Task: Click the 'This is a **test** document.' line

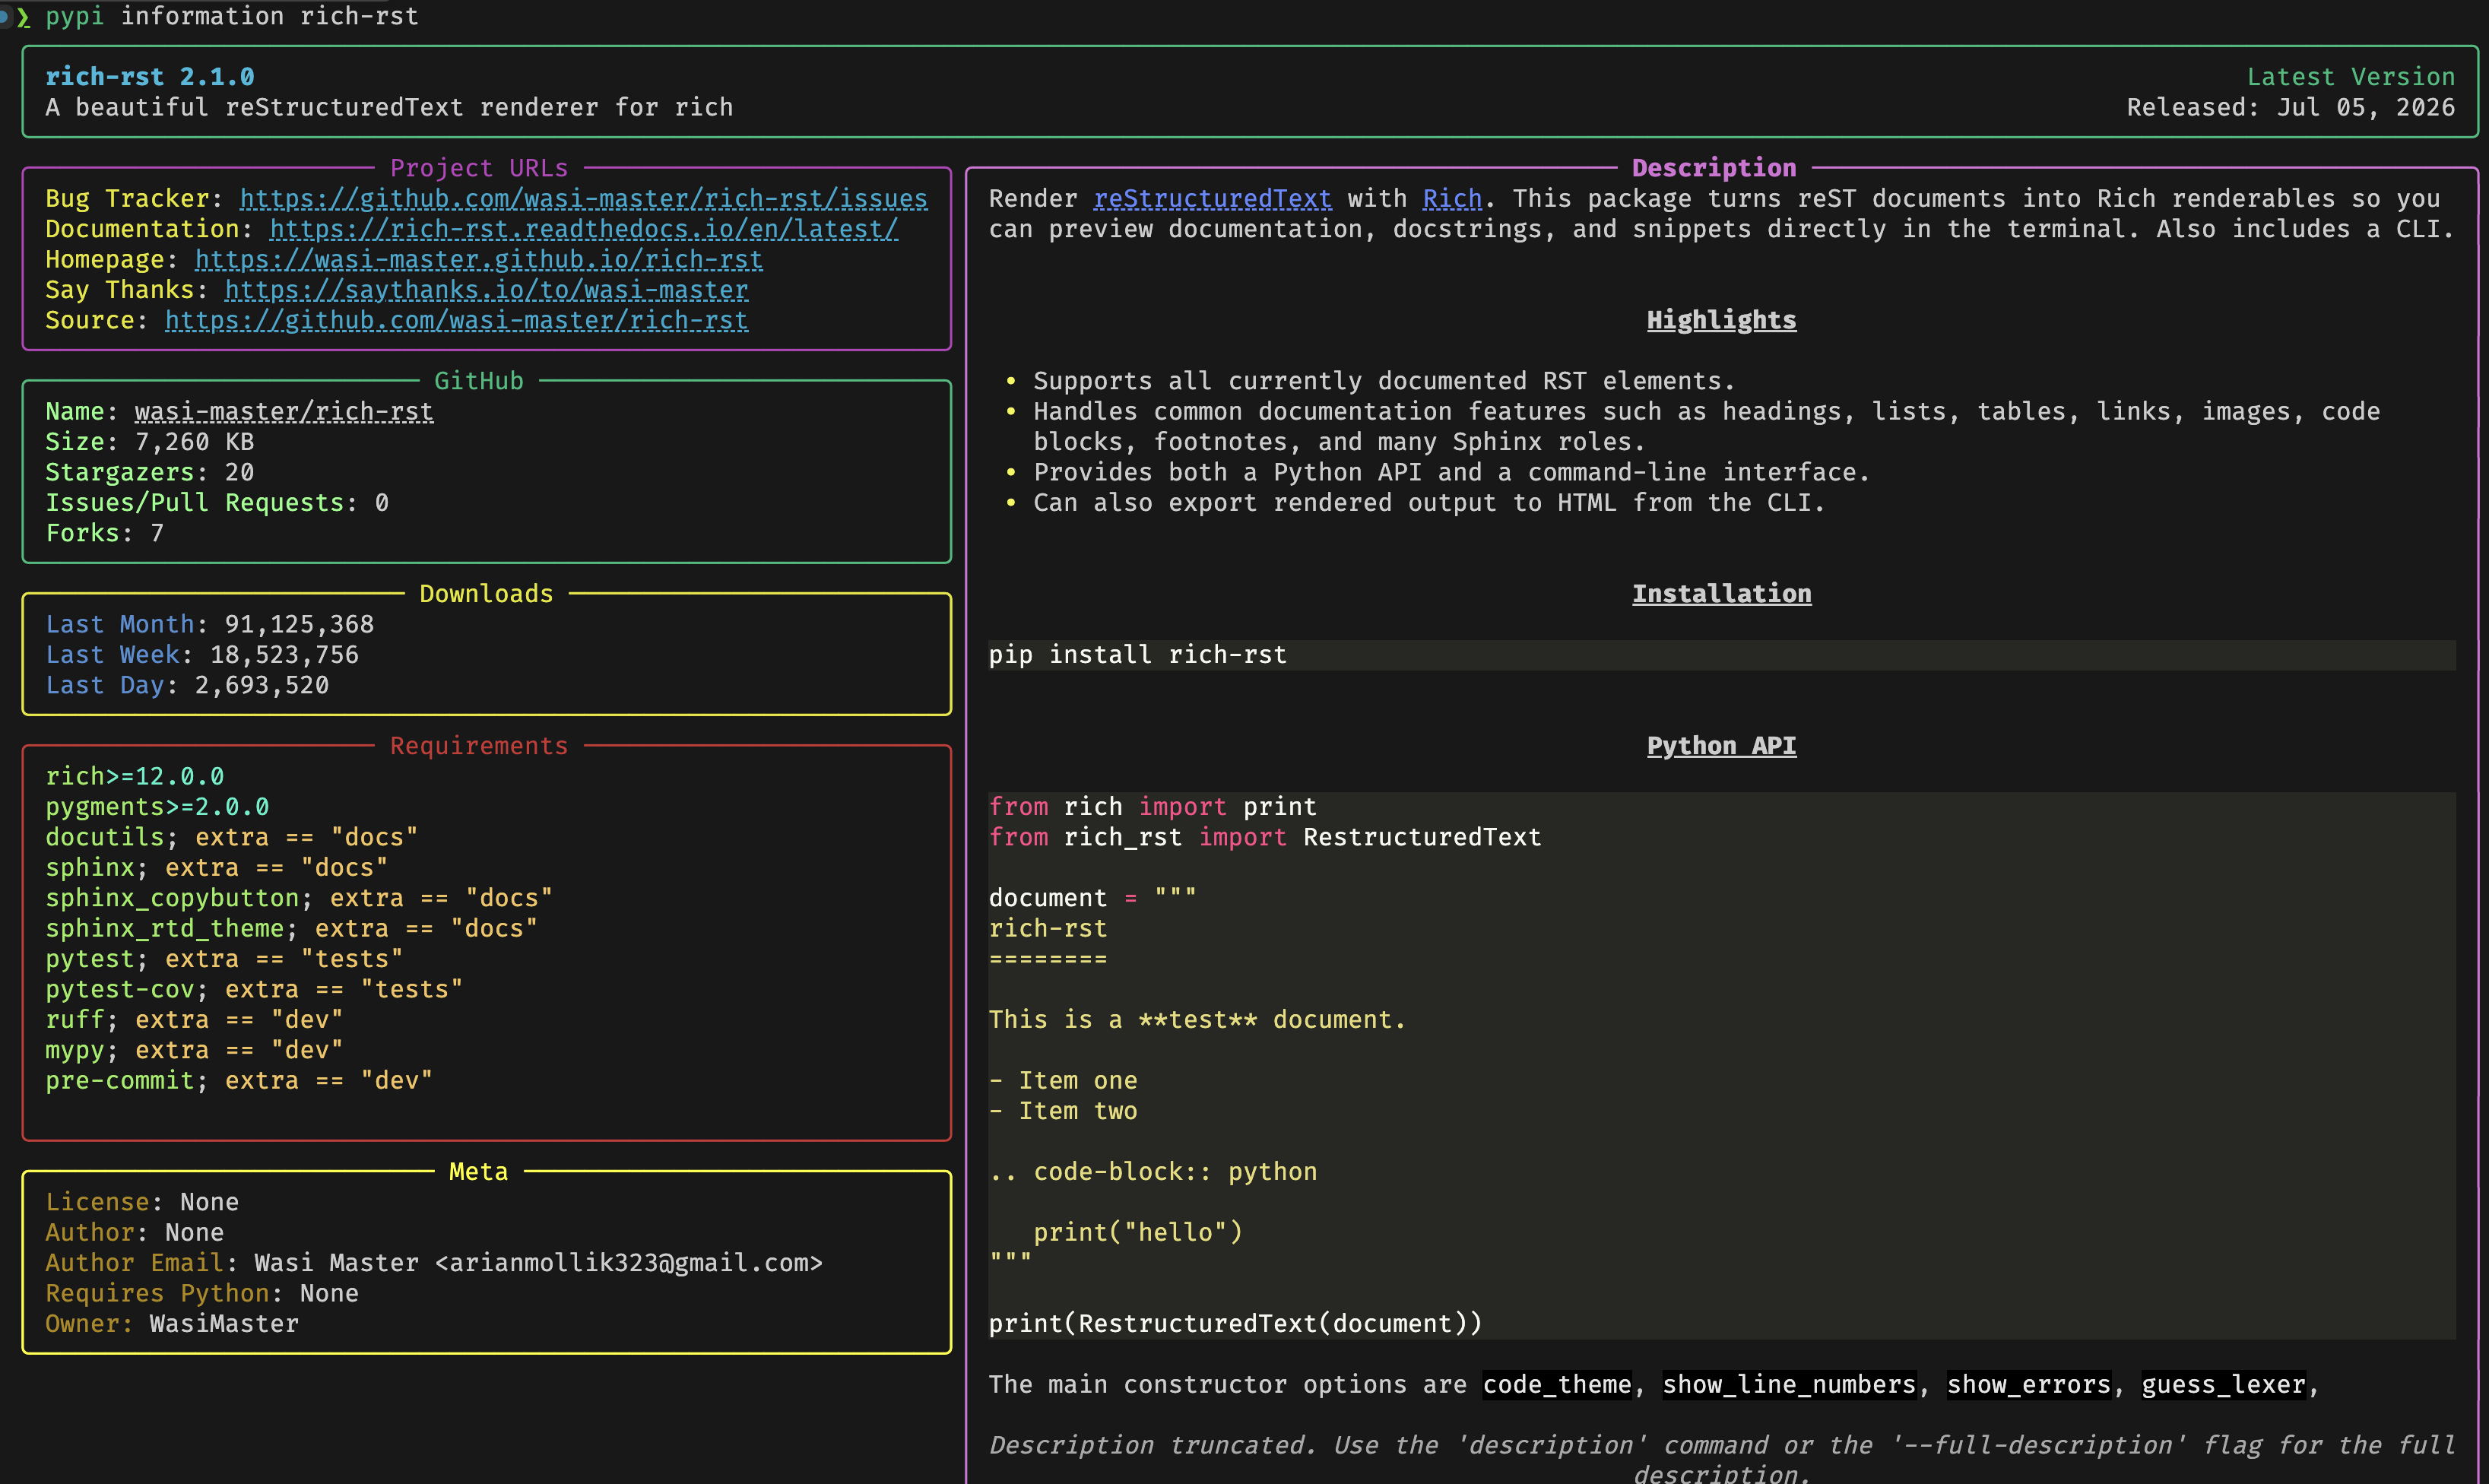Action: coord(1198,1020)
